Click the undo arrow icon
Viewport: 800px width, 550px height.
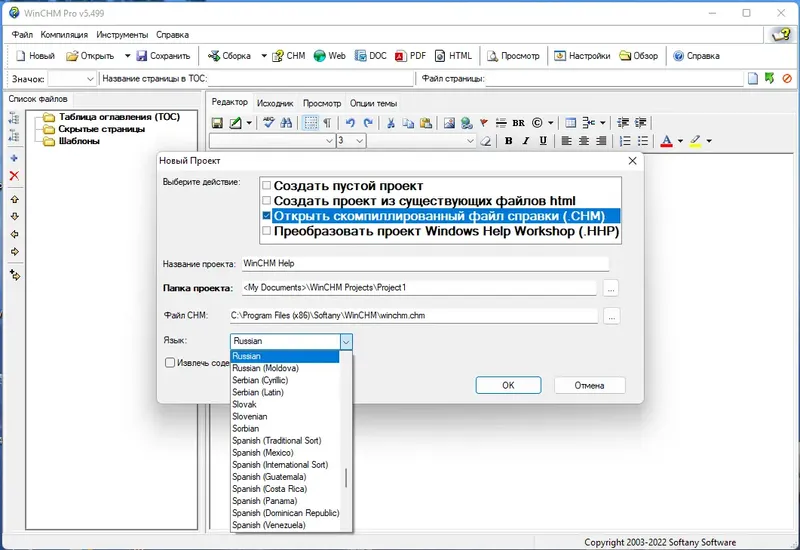pyautogui.click(x=350, y=123)
